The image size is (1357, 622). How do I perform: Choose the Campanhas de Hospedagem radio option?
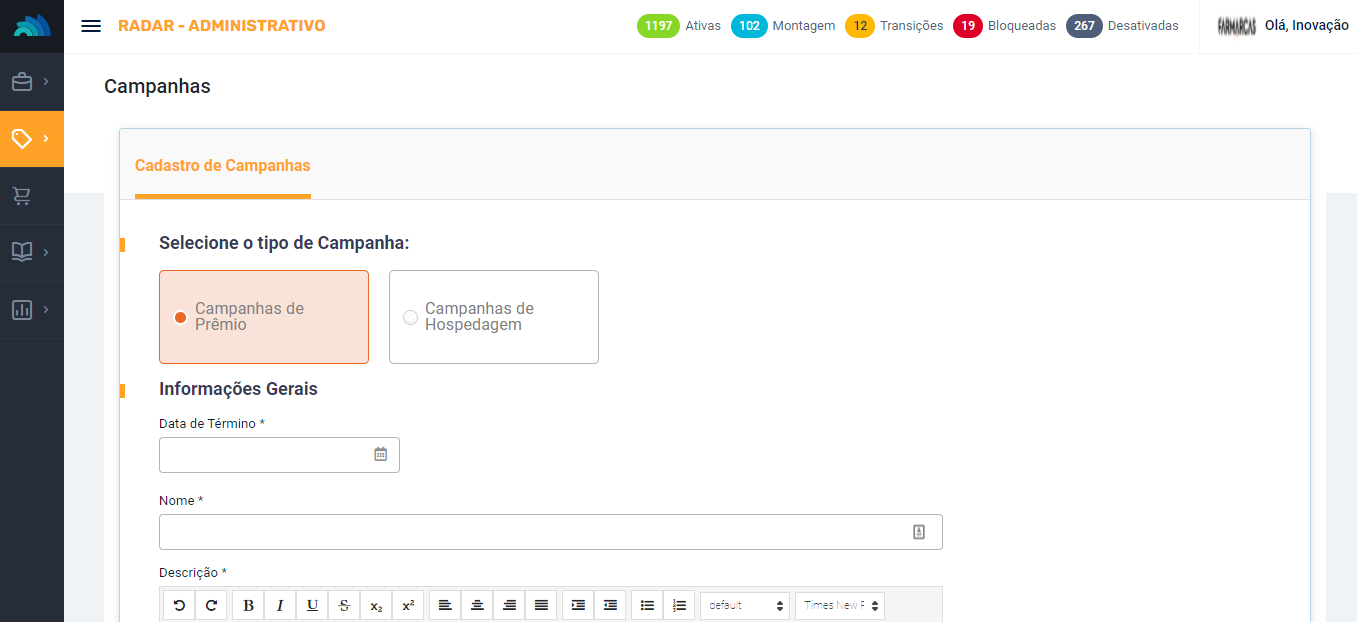tap(410, 317)
